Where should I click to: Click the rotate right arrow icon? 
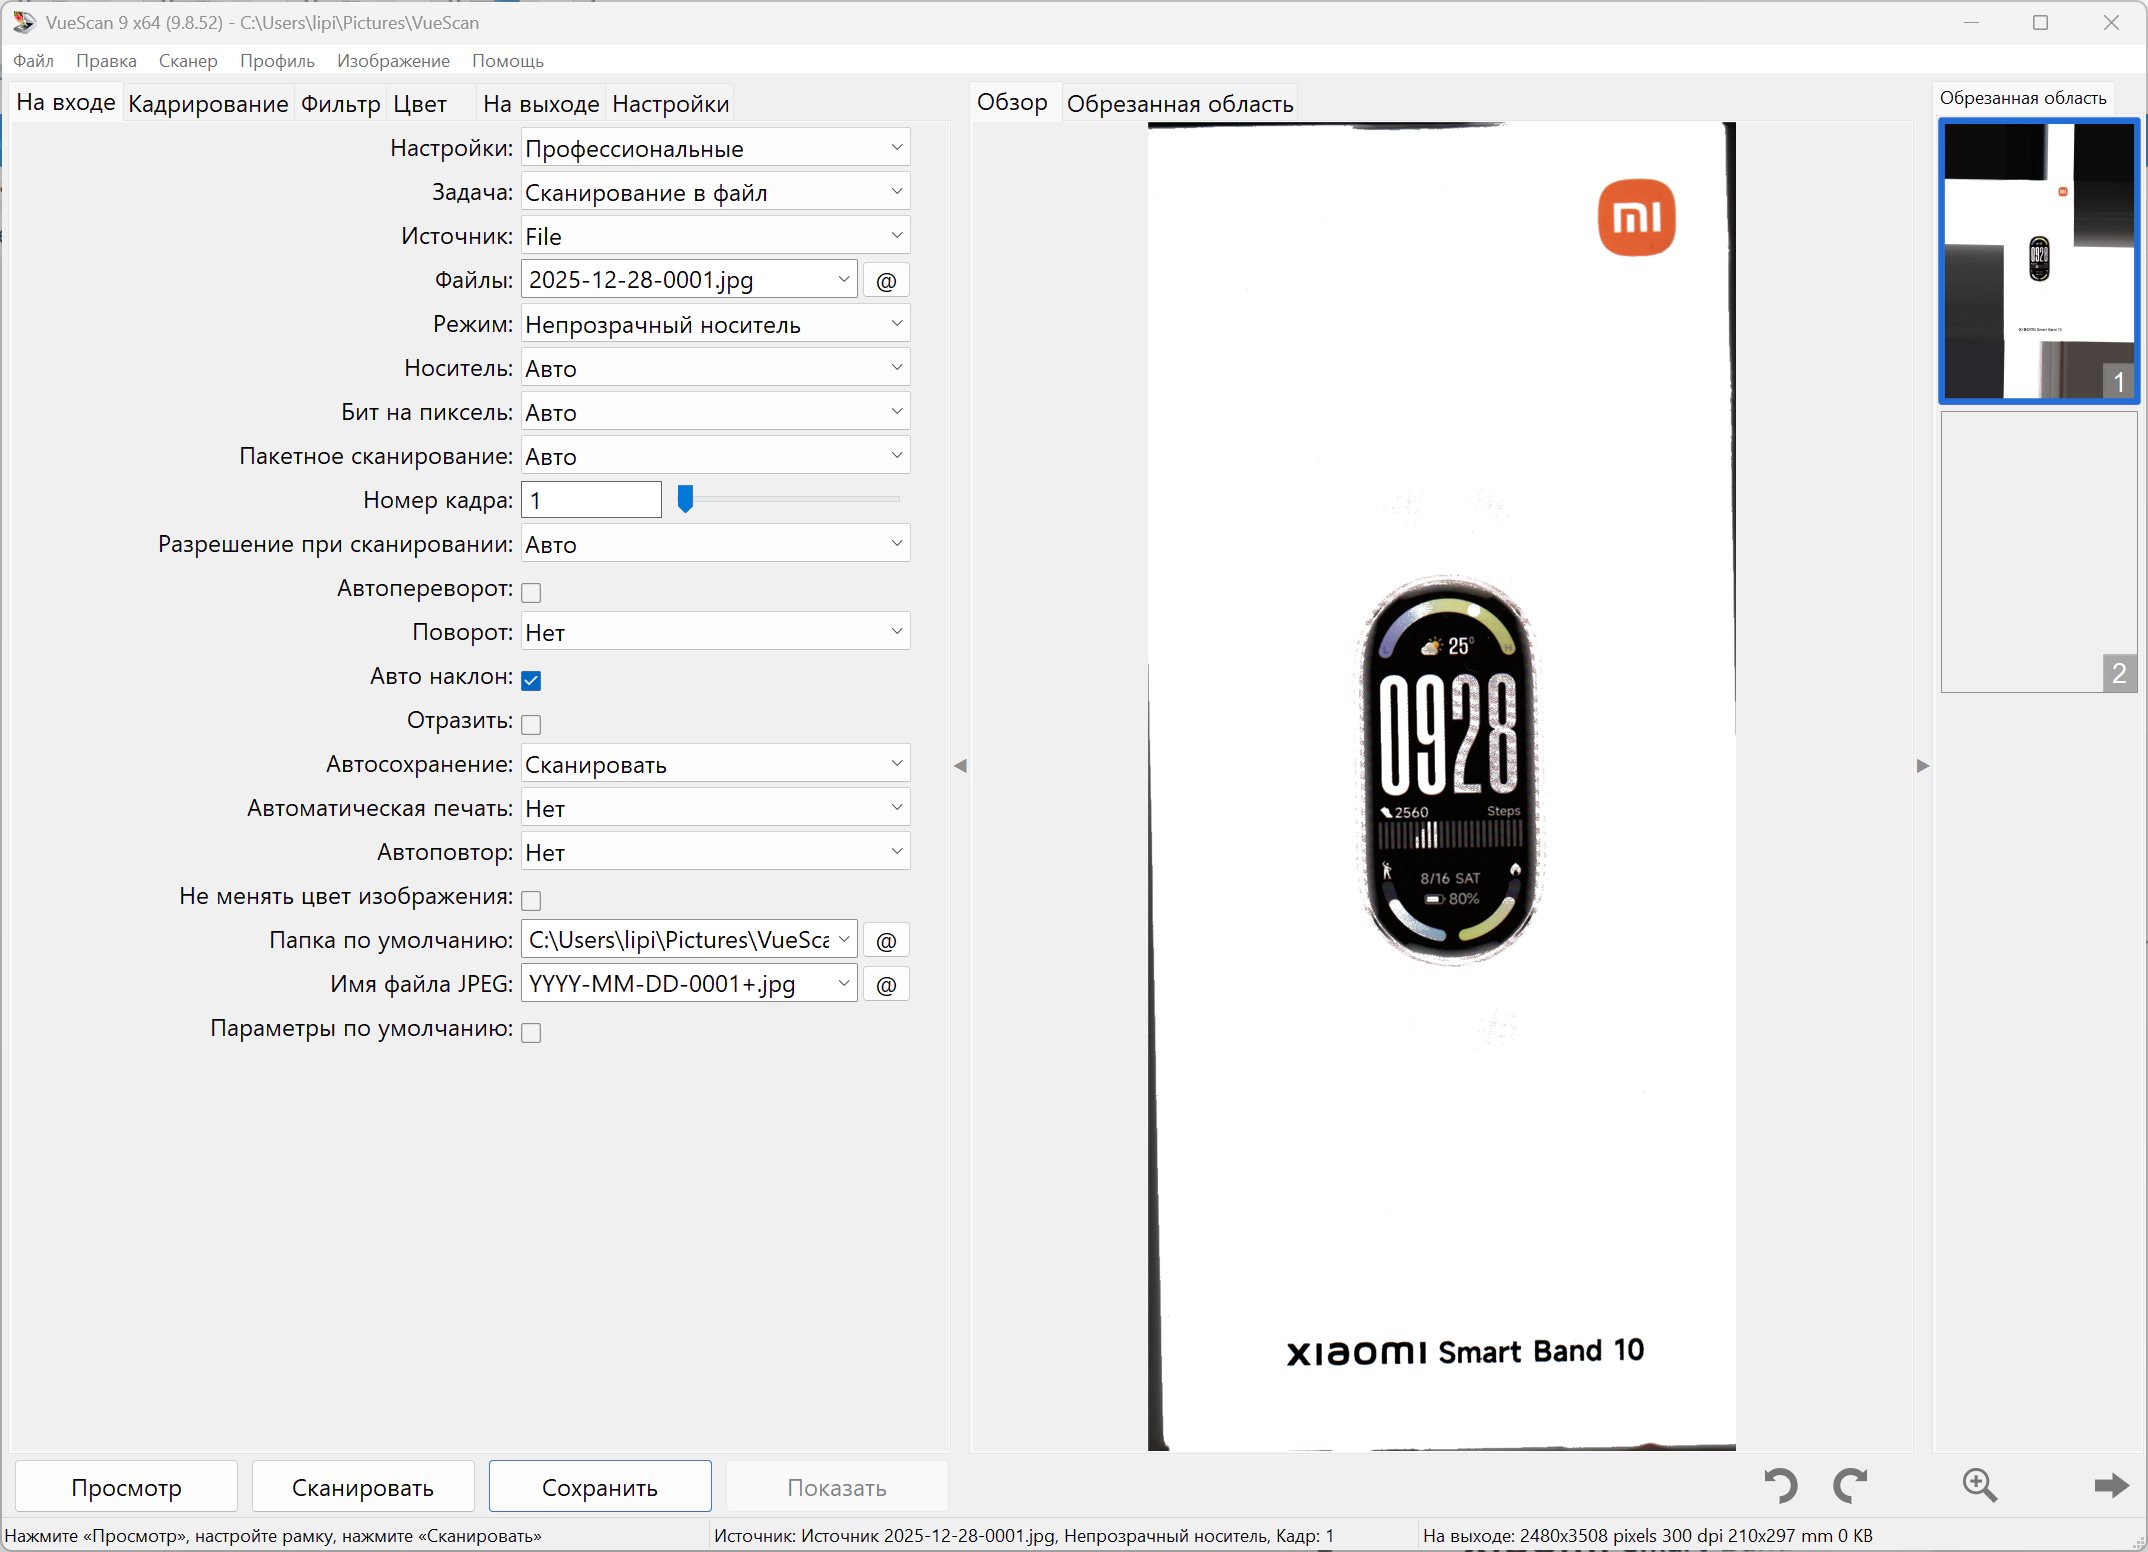pyautogui.click(x=1850, y=1486)
